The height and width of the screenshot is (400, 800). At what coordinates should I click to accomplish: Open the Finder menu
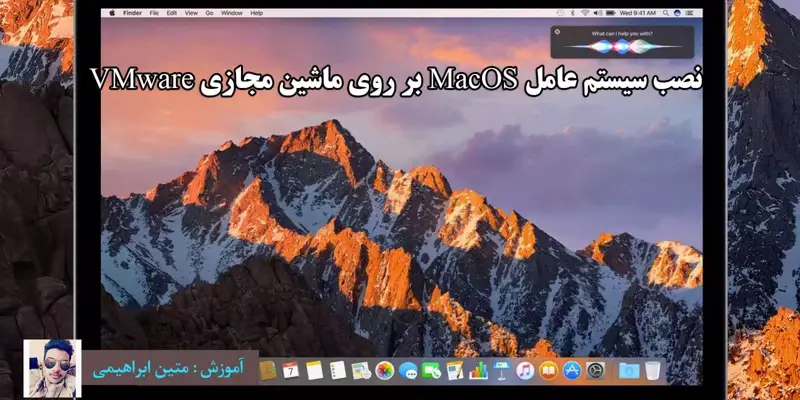tap(132, 13)
